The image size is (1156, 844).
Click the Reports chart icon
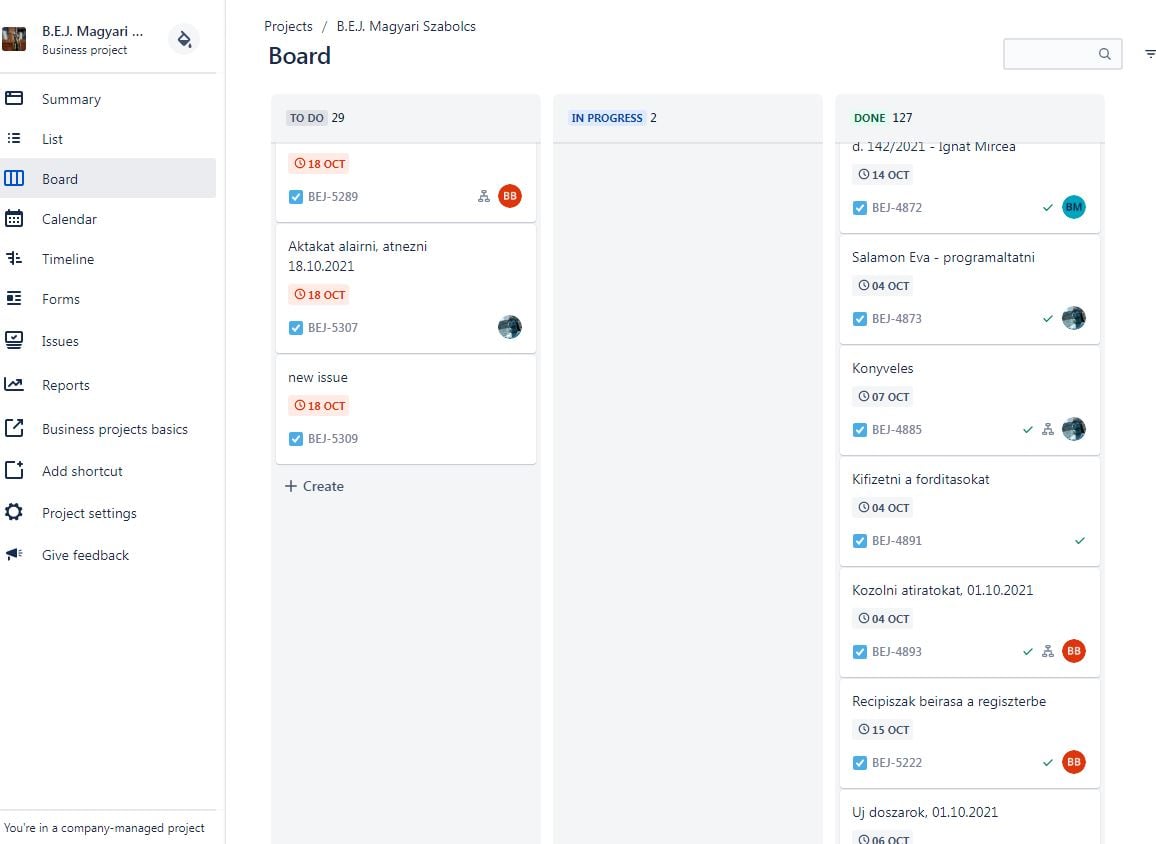14,384
